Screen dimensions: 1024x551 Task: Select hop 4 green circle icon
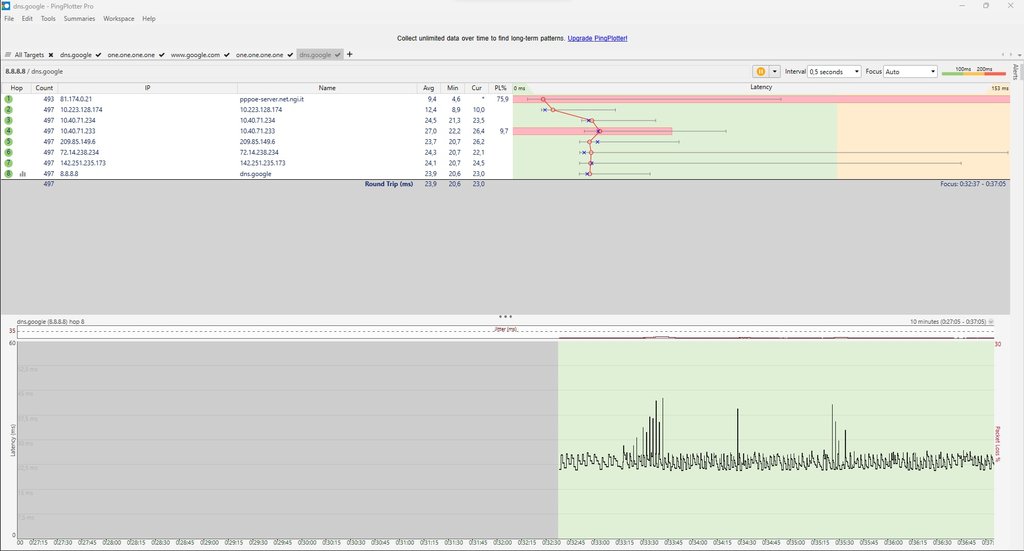(x=9, y=131)
